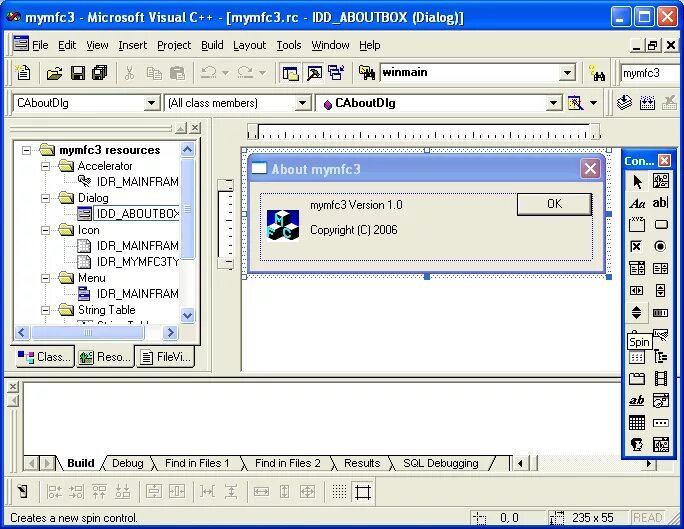The height and width of the screenshot is (529, 684).
Task: Switch to the Find in Files 1 tab
Action: click(x=197, y=463)
